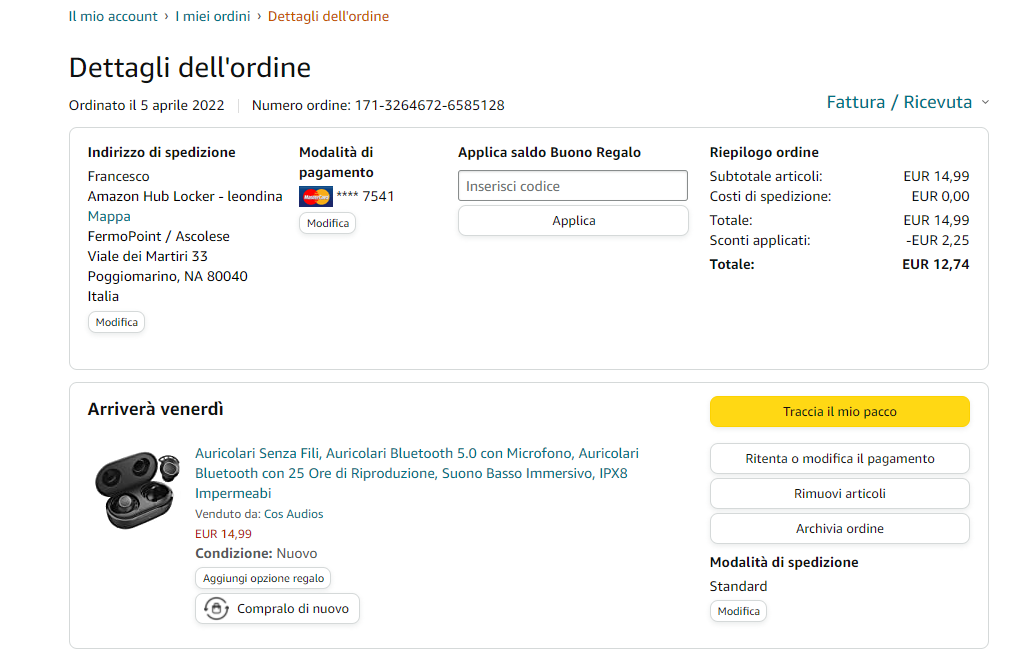1028x670 pixels.
Task: Open I miei ordini breadcrumb link
Action: 212,16
